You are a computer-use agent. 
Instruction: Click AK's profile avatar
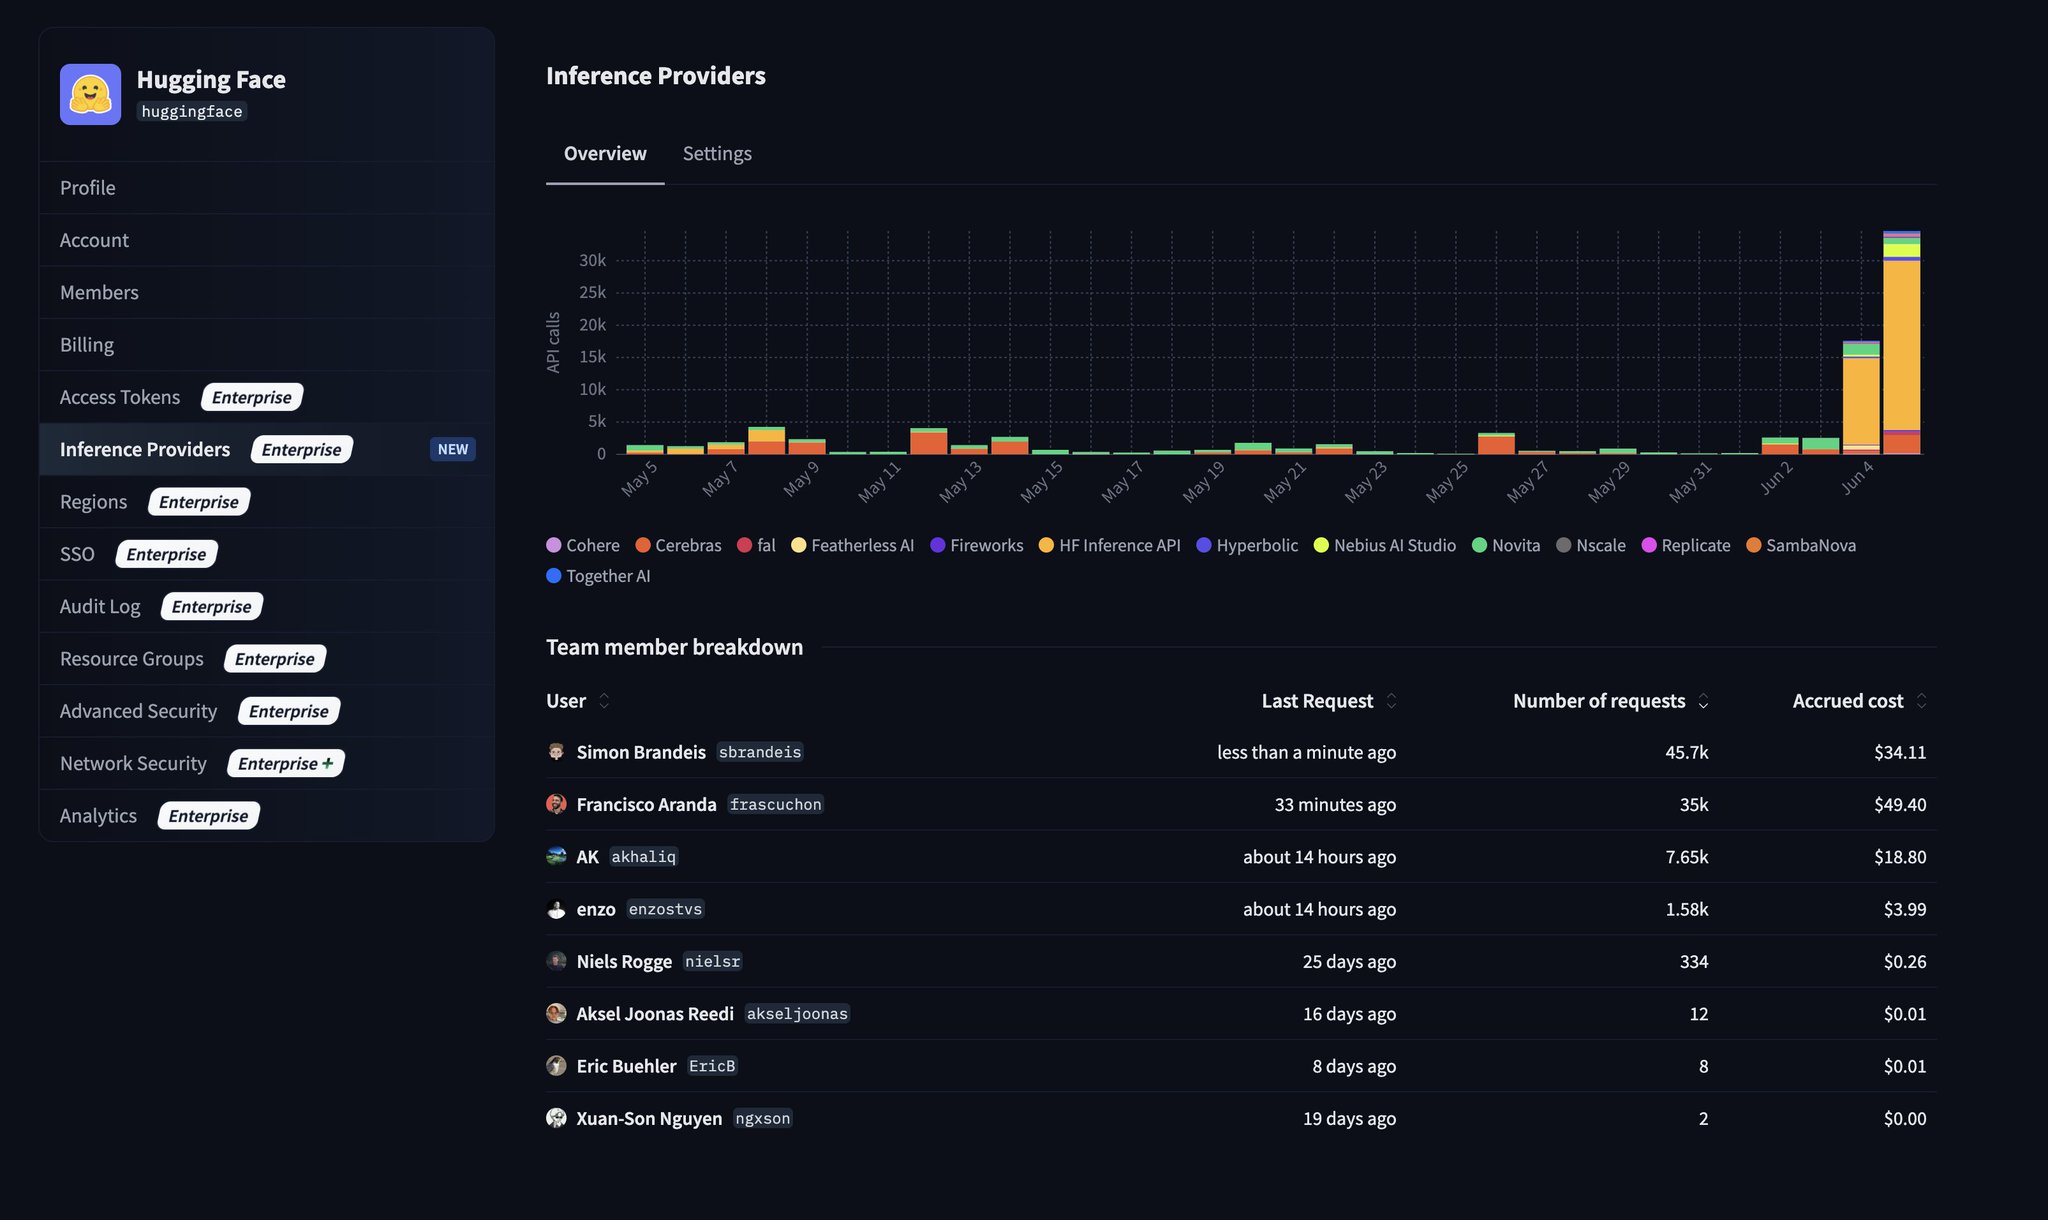click(556, 856)
